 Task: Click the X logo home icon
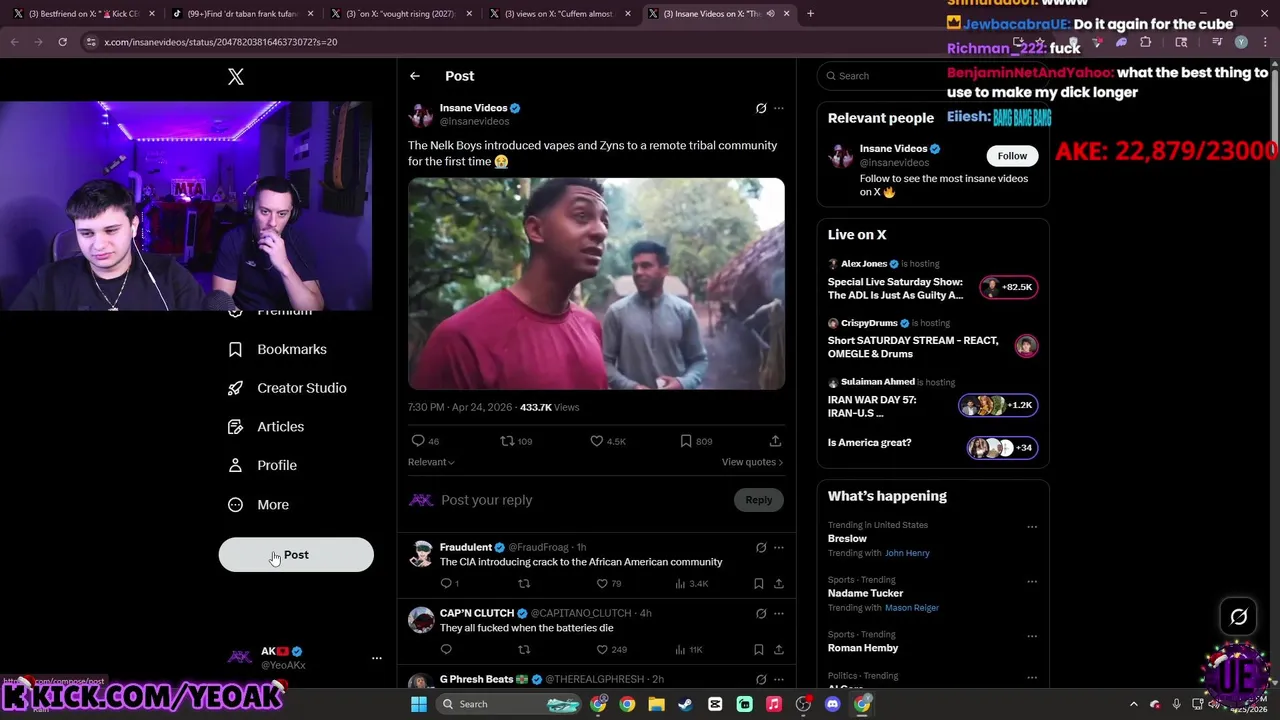click(236, 77)
